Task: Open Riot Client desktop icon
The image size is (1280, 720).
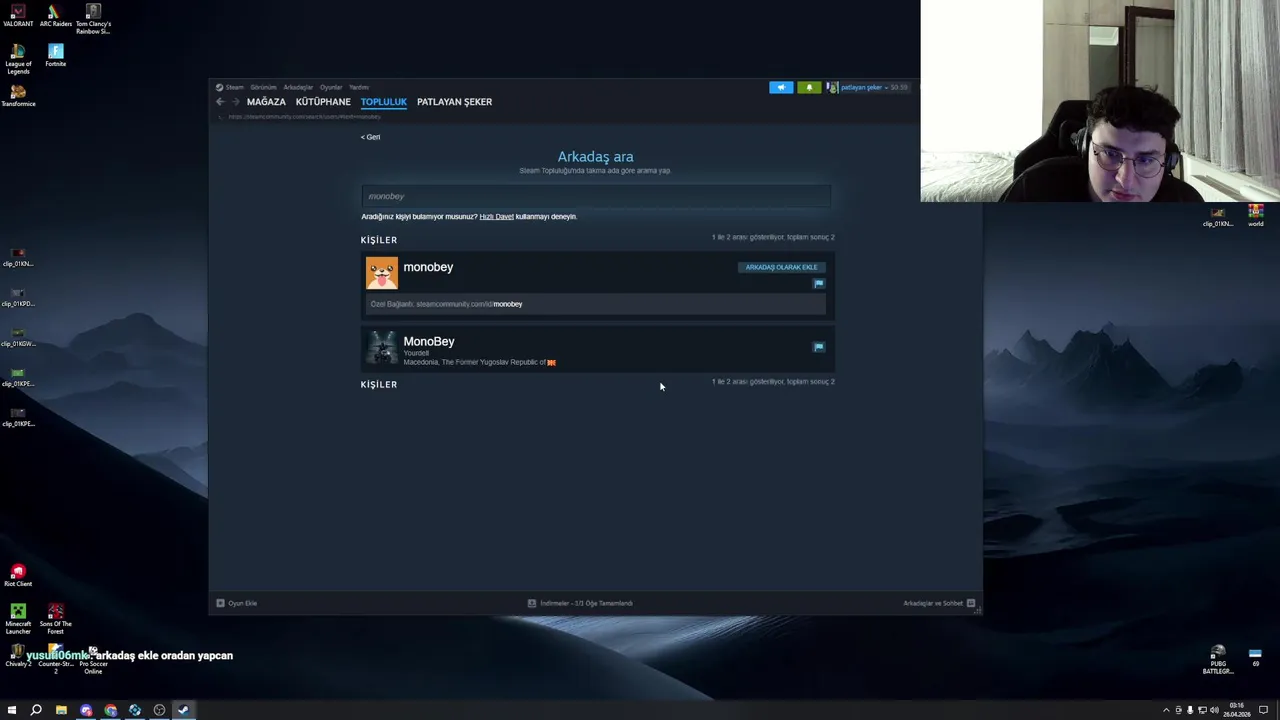Action: pos(18,575)
